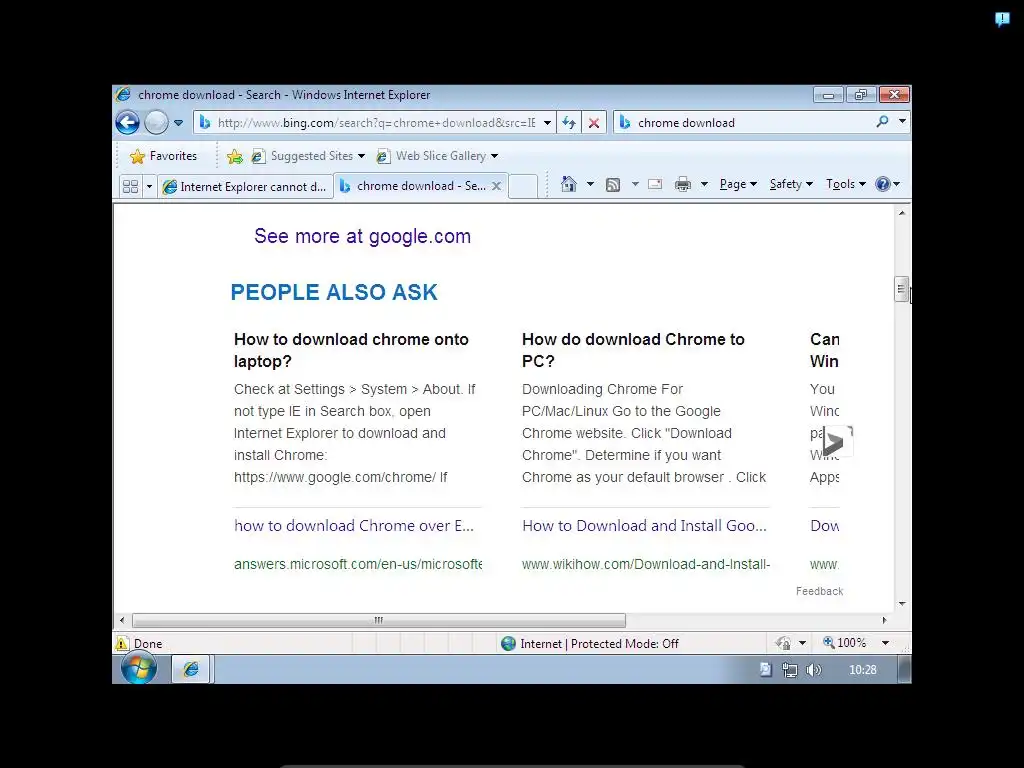Click the Home icon in command bar

[569, 184]
